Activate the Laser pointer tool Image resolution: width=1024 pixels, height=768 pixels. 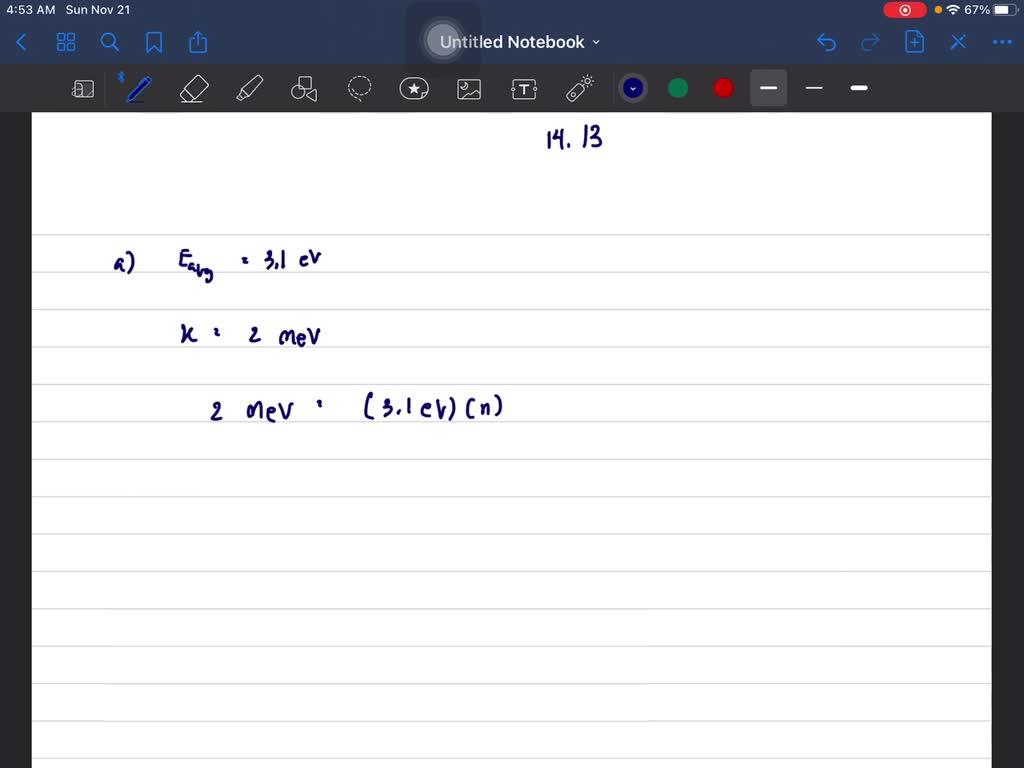tap(579, 88)
